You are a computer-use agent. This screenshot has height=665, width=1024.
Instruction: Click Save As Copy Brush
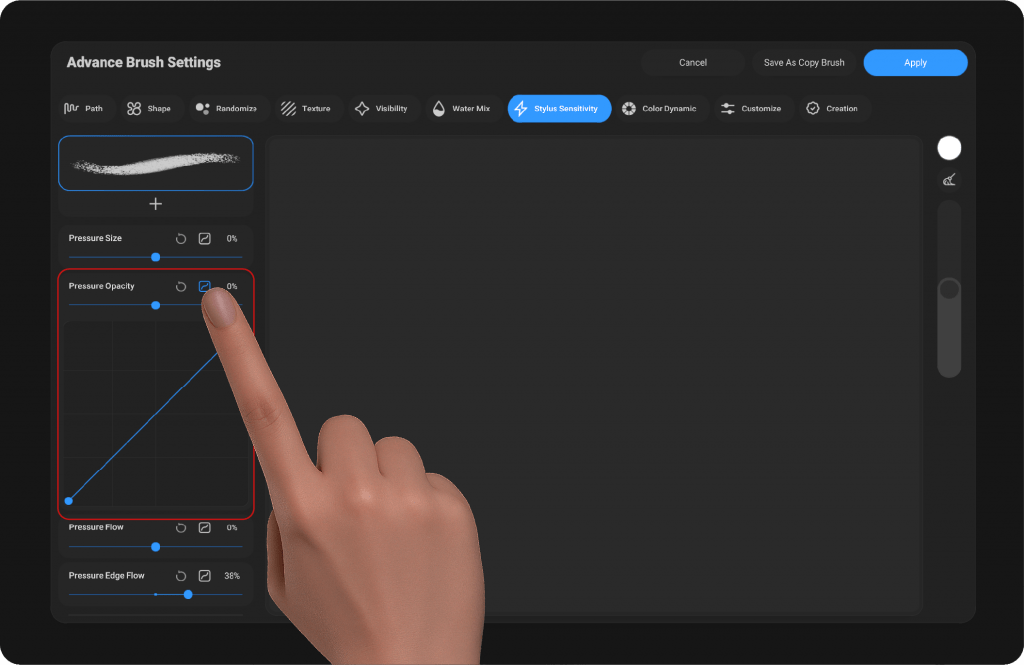[804, 63]
